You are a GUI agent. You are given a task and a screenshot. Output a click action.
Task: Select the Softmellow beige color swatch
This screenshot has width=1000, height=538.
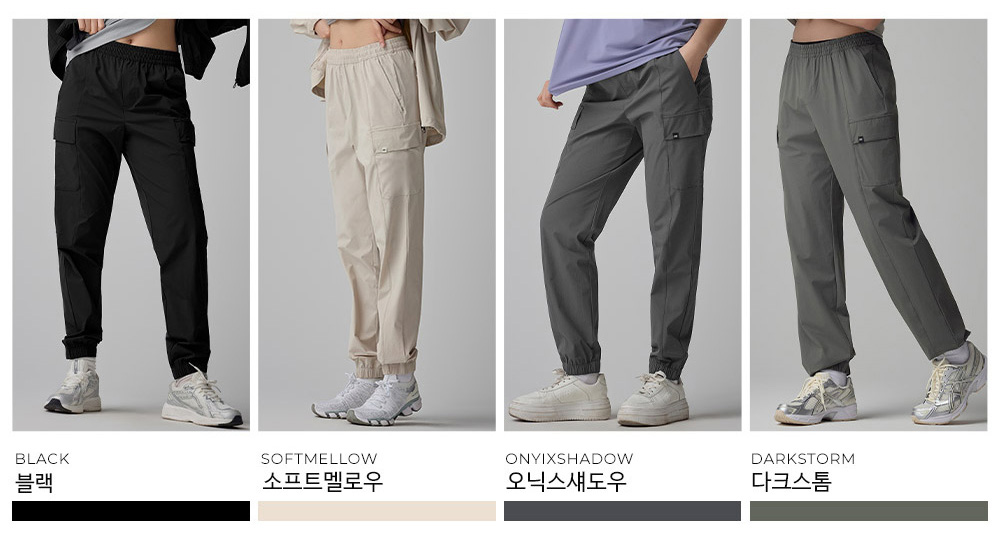click(377, 511)
